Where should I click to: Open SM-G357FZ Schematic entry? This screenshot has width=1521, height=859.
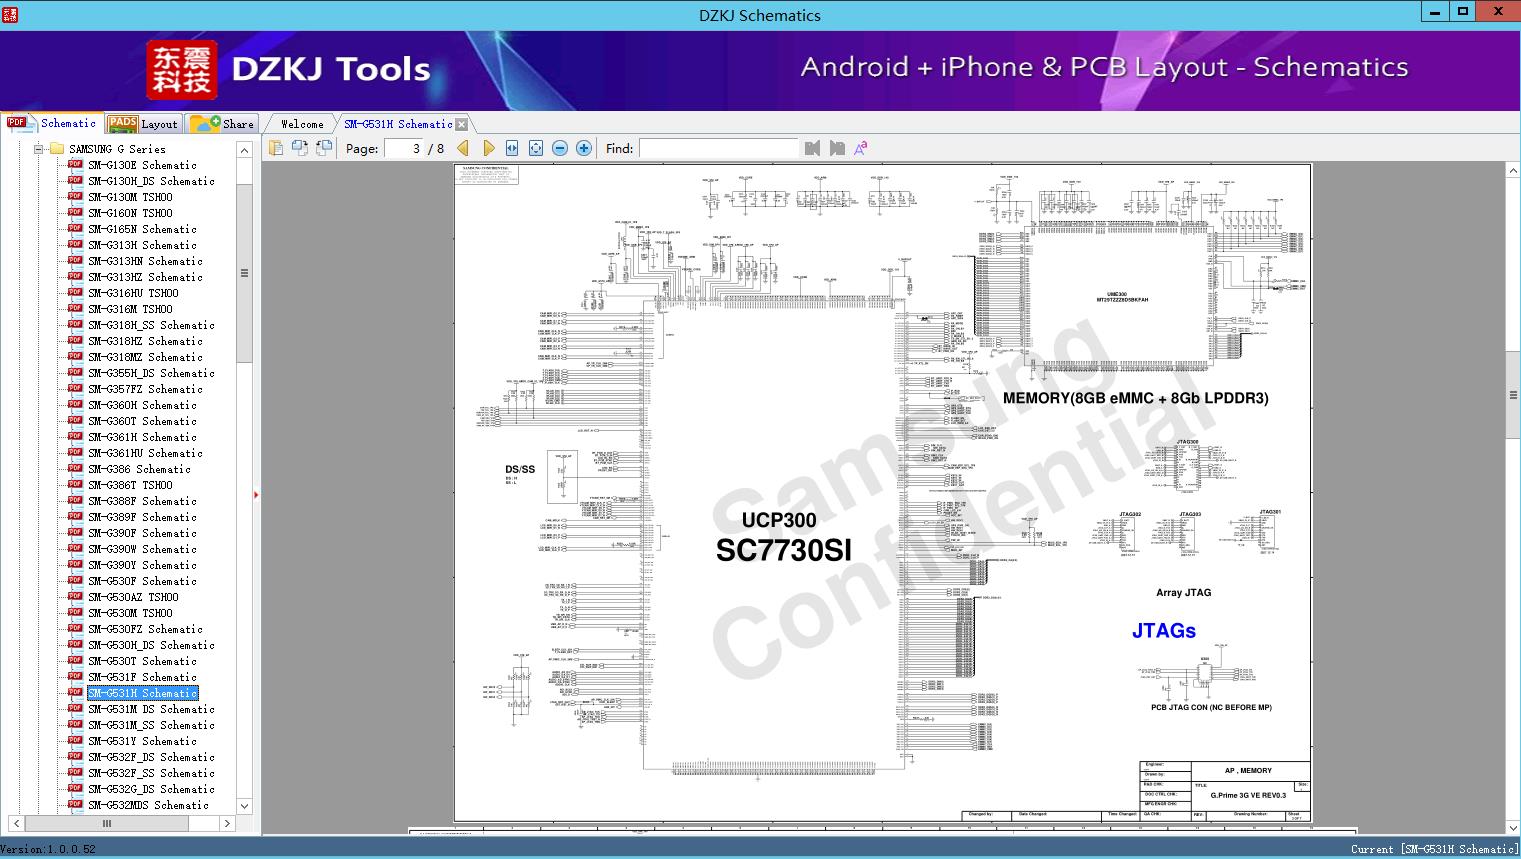[145, 389]
